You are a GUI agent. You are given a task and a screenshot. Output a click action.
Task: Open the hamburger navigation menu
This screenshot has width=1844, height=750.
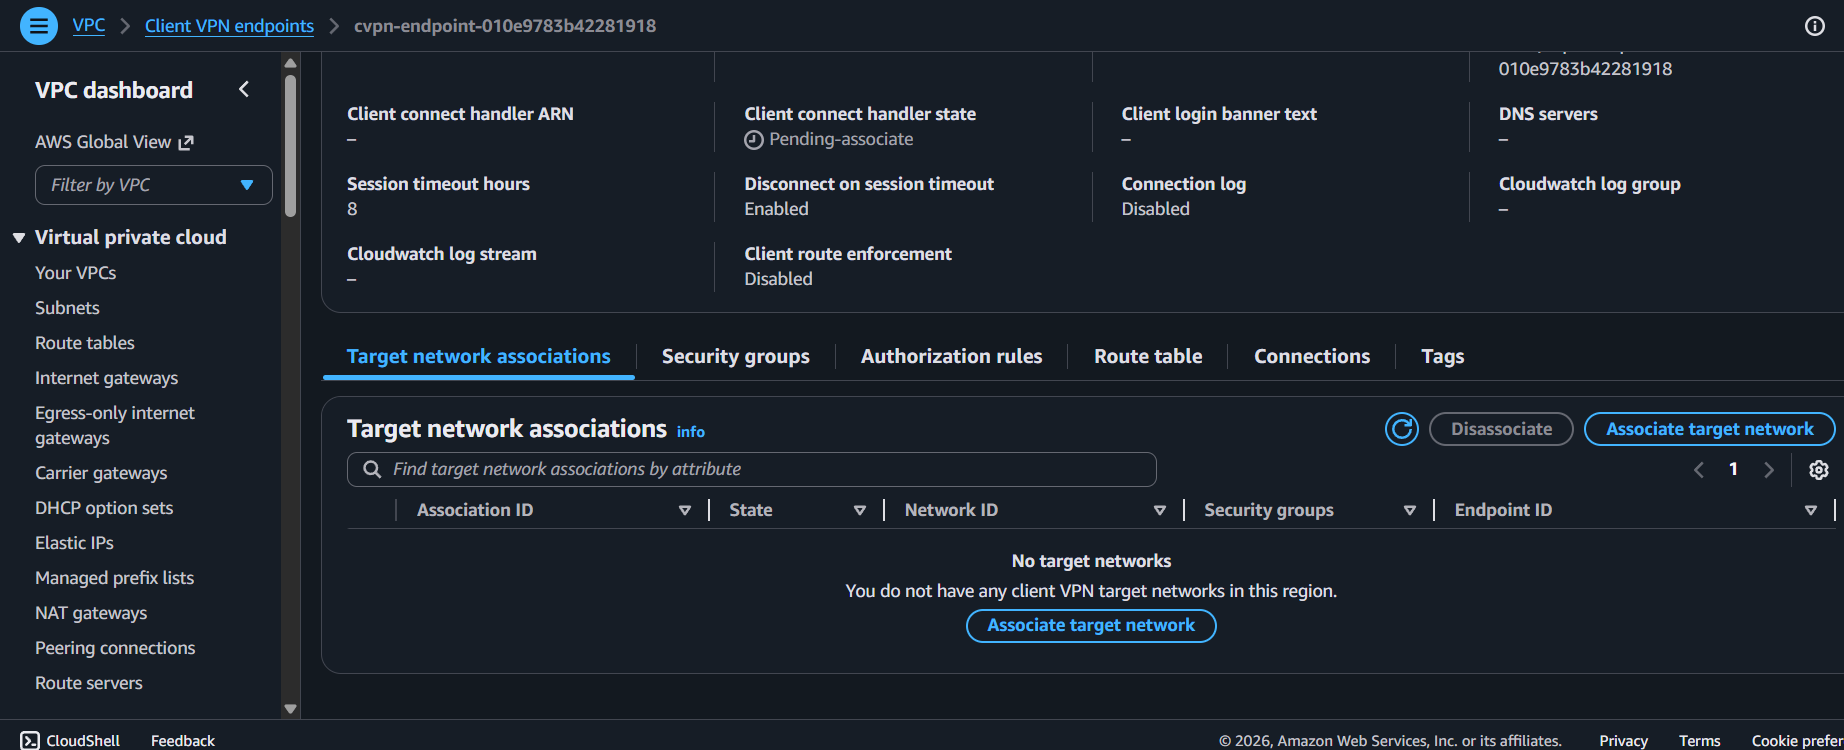click(x=39, y=26)
